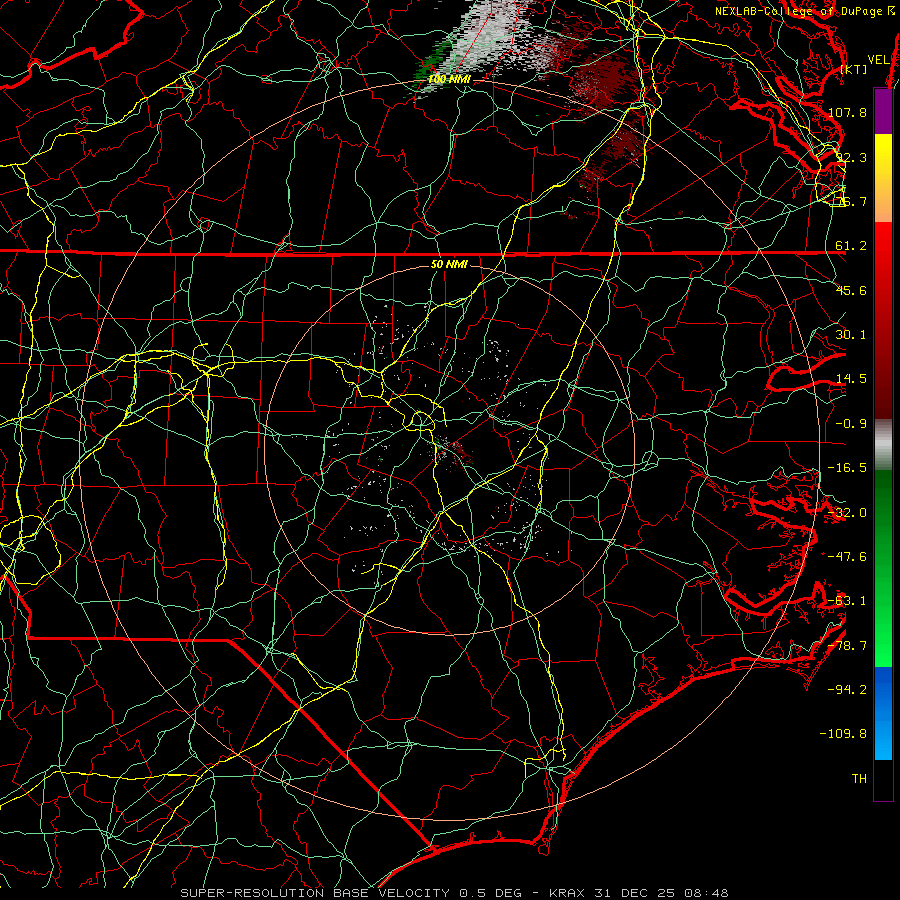Click the -32.0 velocity scale value
Image resolution: width=900 pixels, height=900 pixels.
[x=847, y=513]
